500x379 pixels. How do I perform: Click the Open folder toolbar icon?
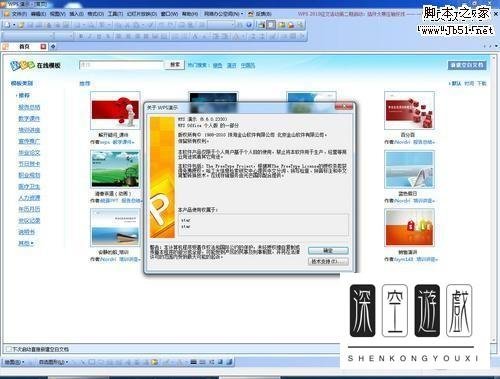coord(21,25)
